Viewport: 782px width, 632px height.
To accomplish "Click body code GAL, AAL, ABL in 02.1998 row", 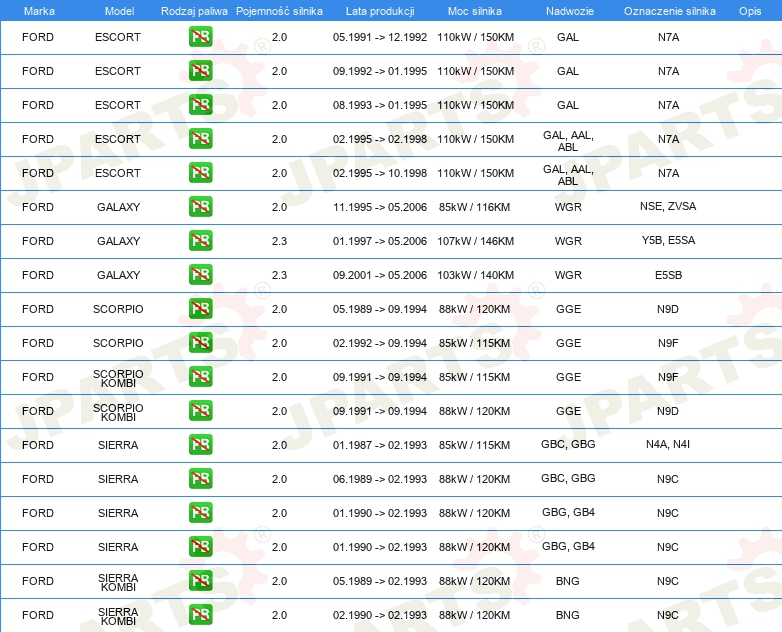I will click(568, 141).
